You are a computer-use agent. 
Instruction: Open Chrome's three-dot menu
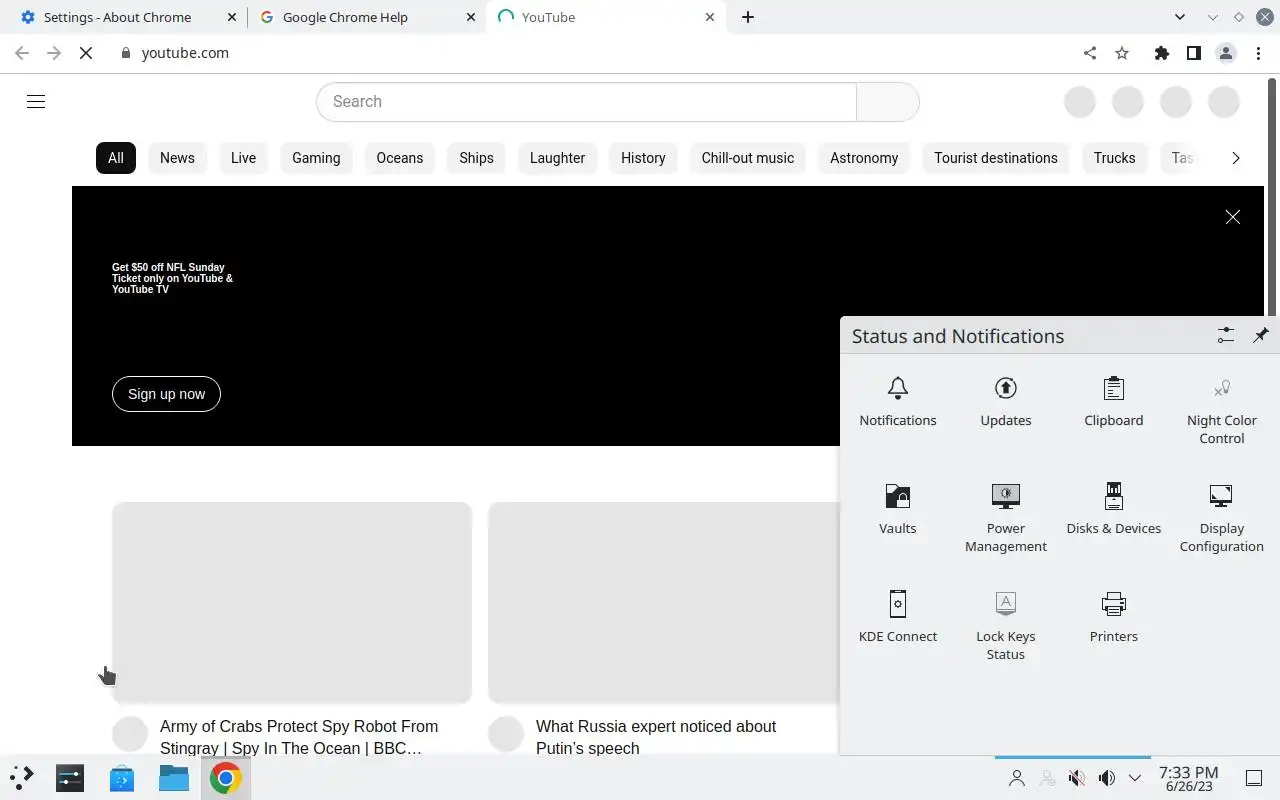[x=1258, y=53]
